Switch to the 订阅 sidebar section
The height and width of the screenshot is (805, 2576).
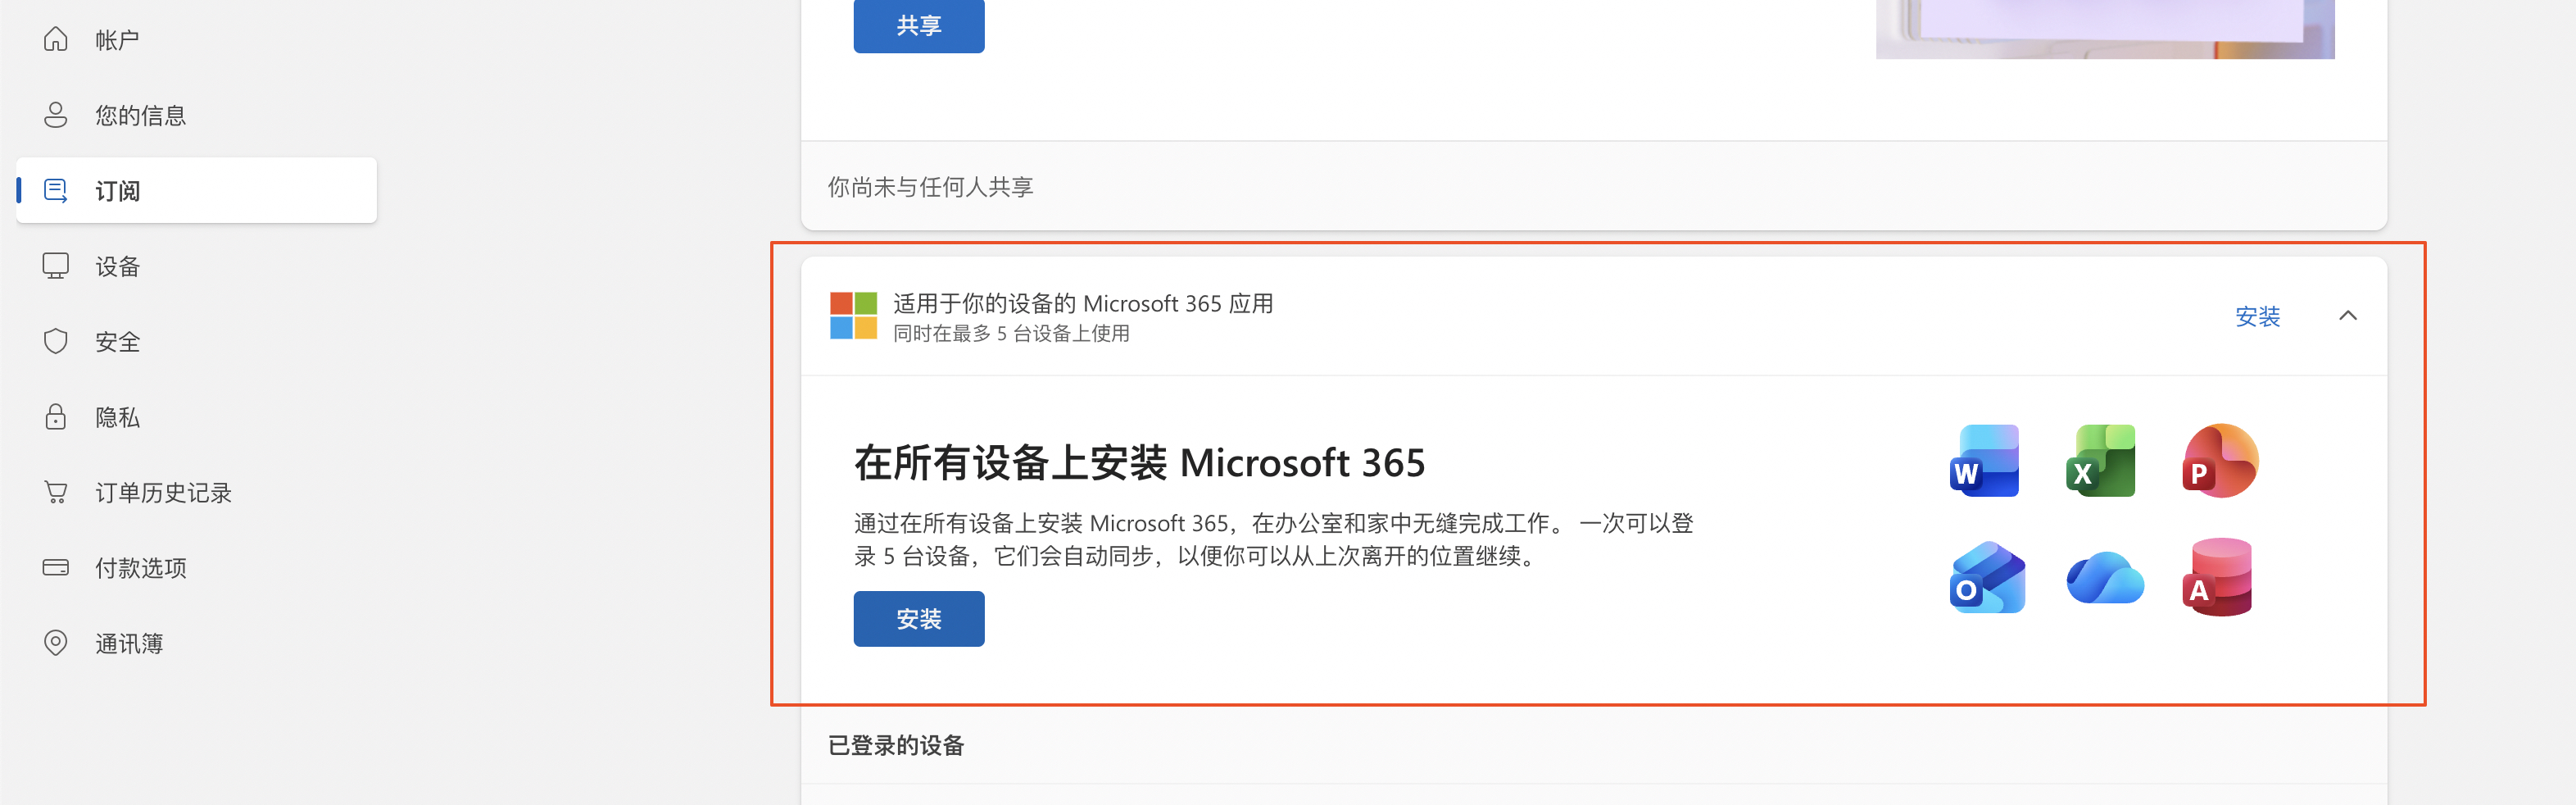117,191
